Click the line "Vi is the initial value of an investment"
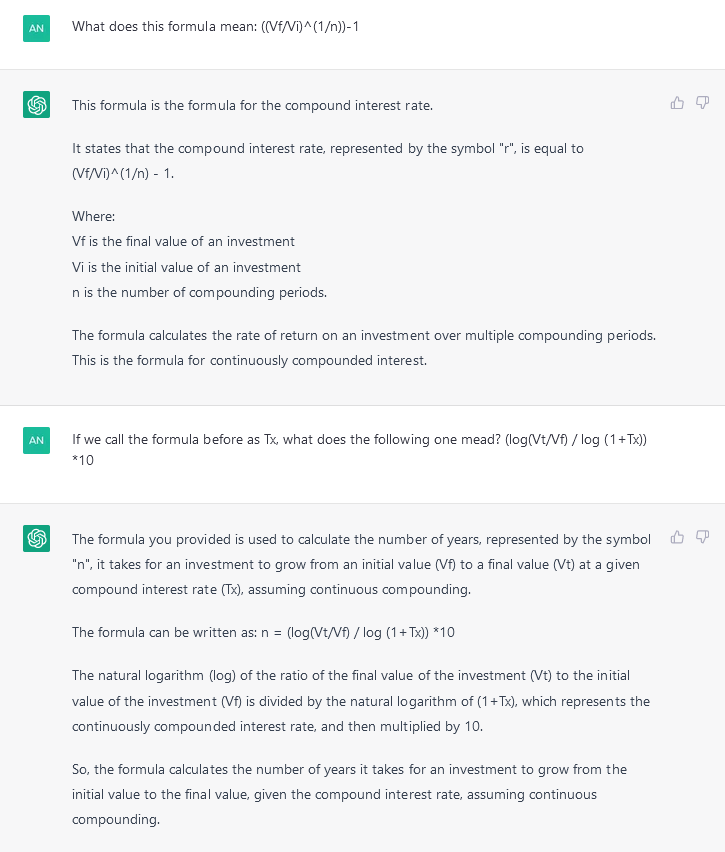Screen dimensions: 725x852 pos(186,267)
